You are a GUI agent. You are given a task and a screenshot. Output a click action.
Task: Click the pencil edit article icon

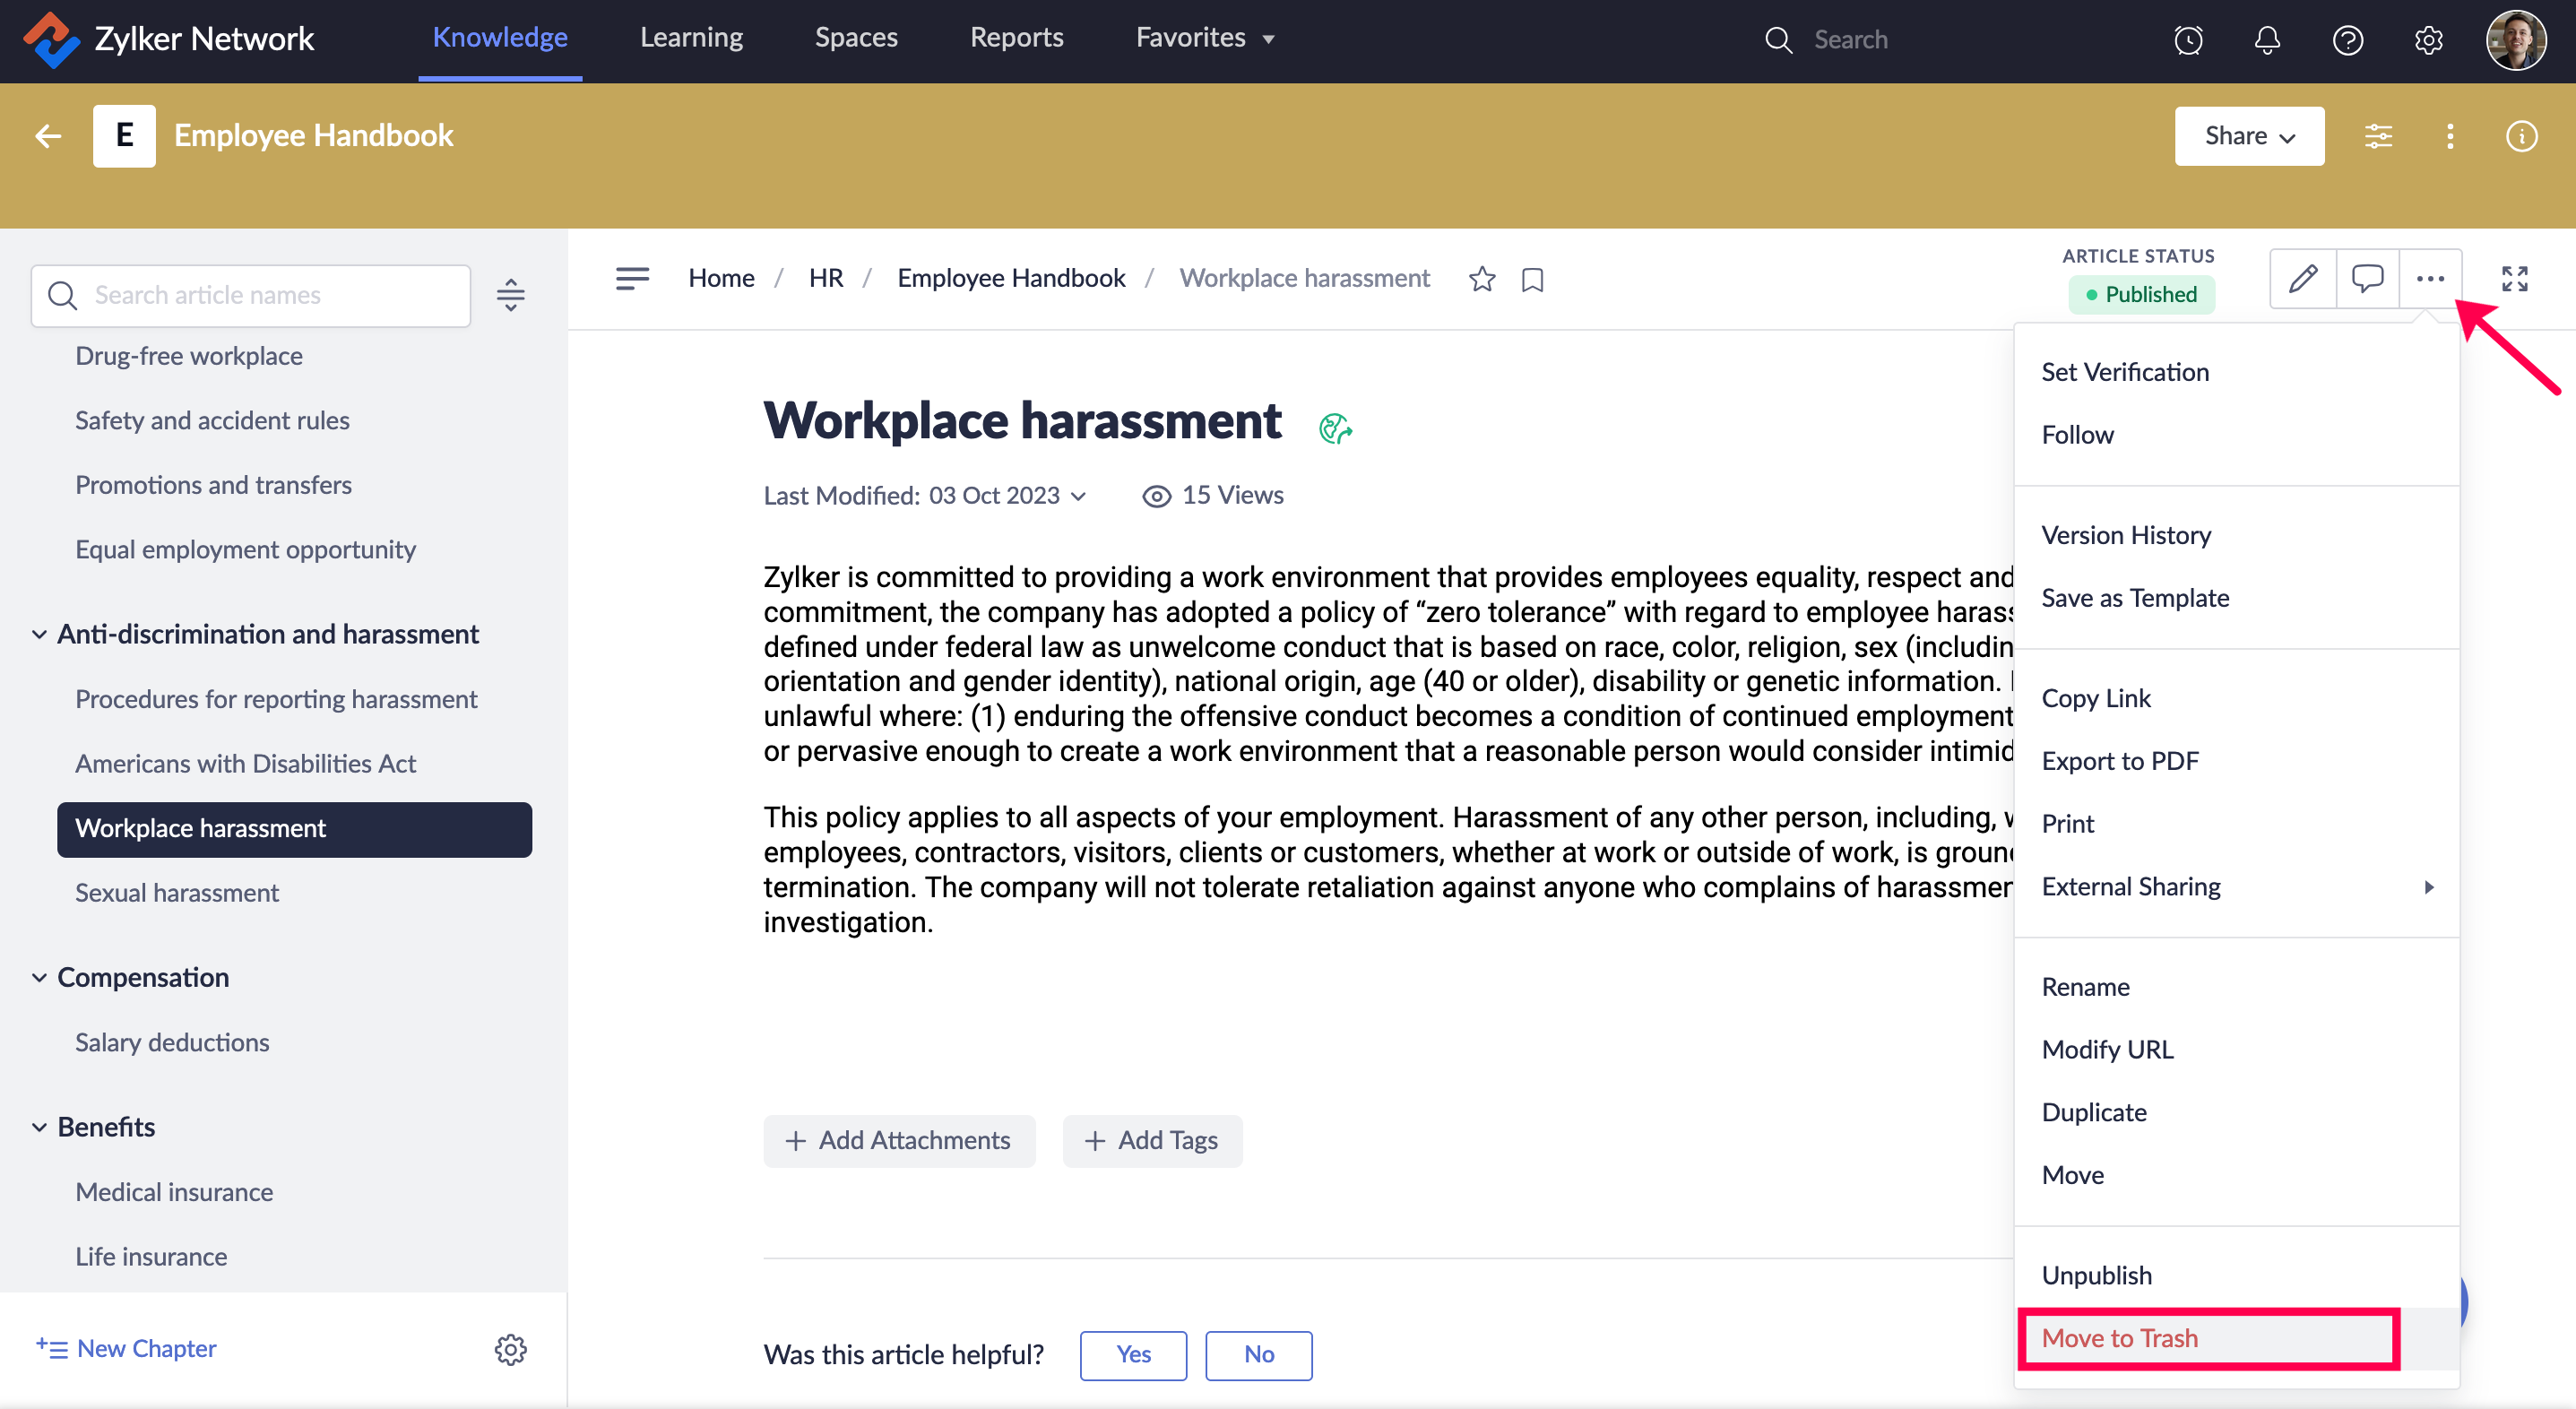click(x=2302, y=278)
